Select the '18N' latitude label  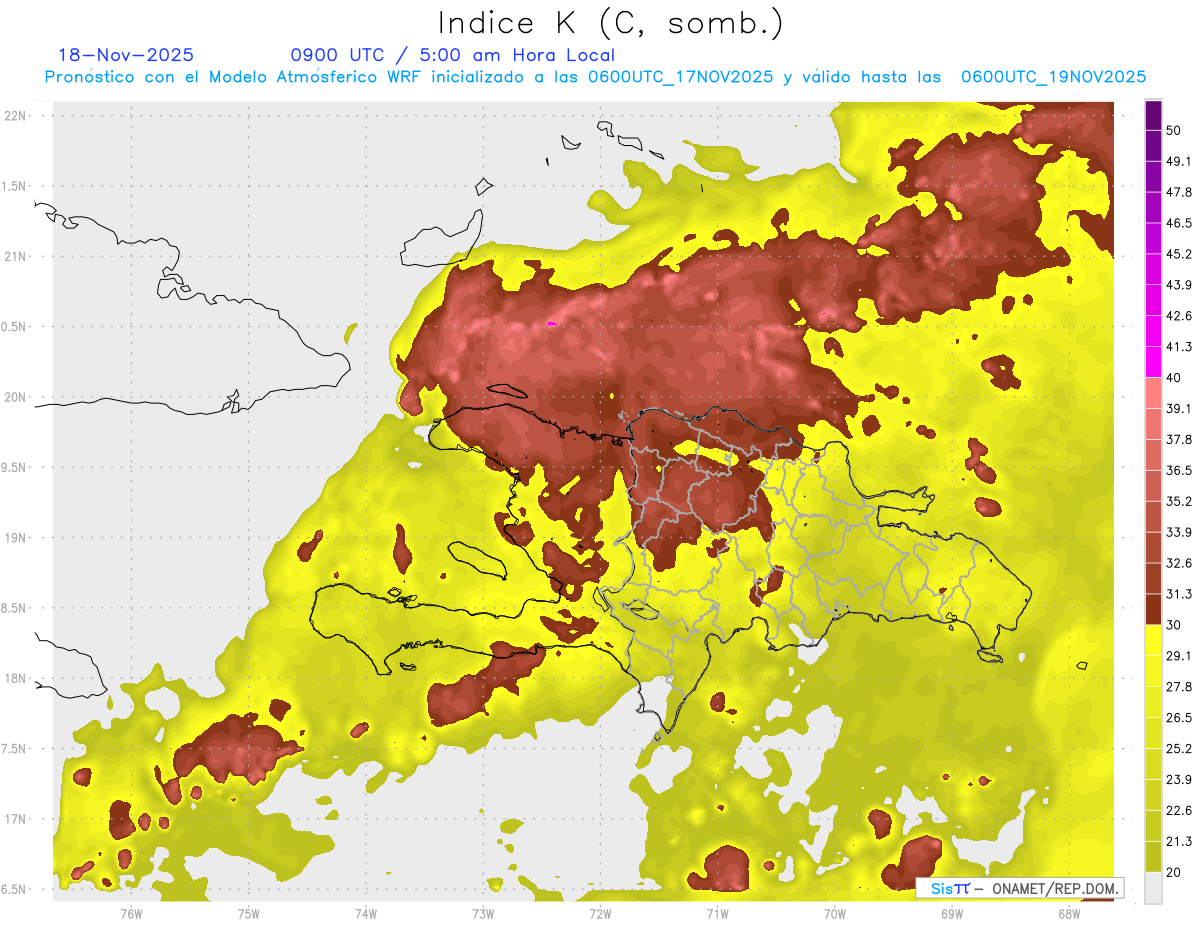pyautogui.click(x=15, y=678)
